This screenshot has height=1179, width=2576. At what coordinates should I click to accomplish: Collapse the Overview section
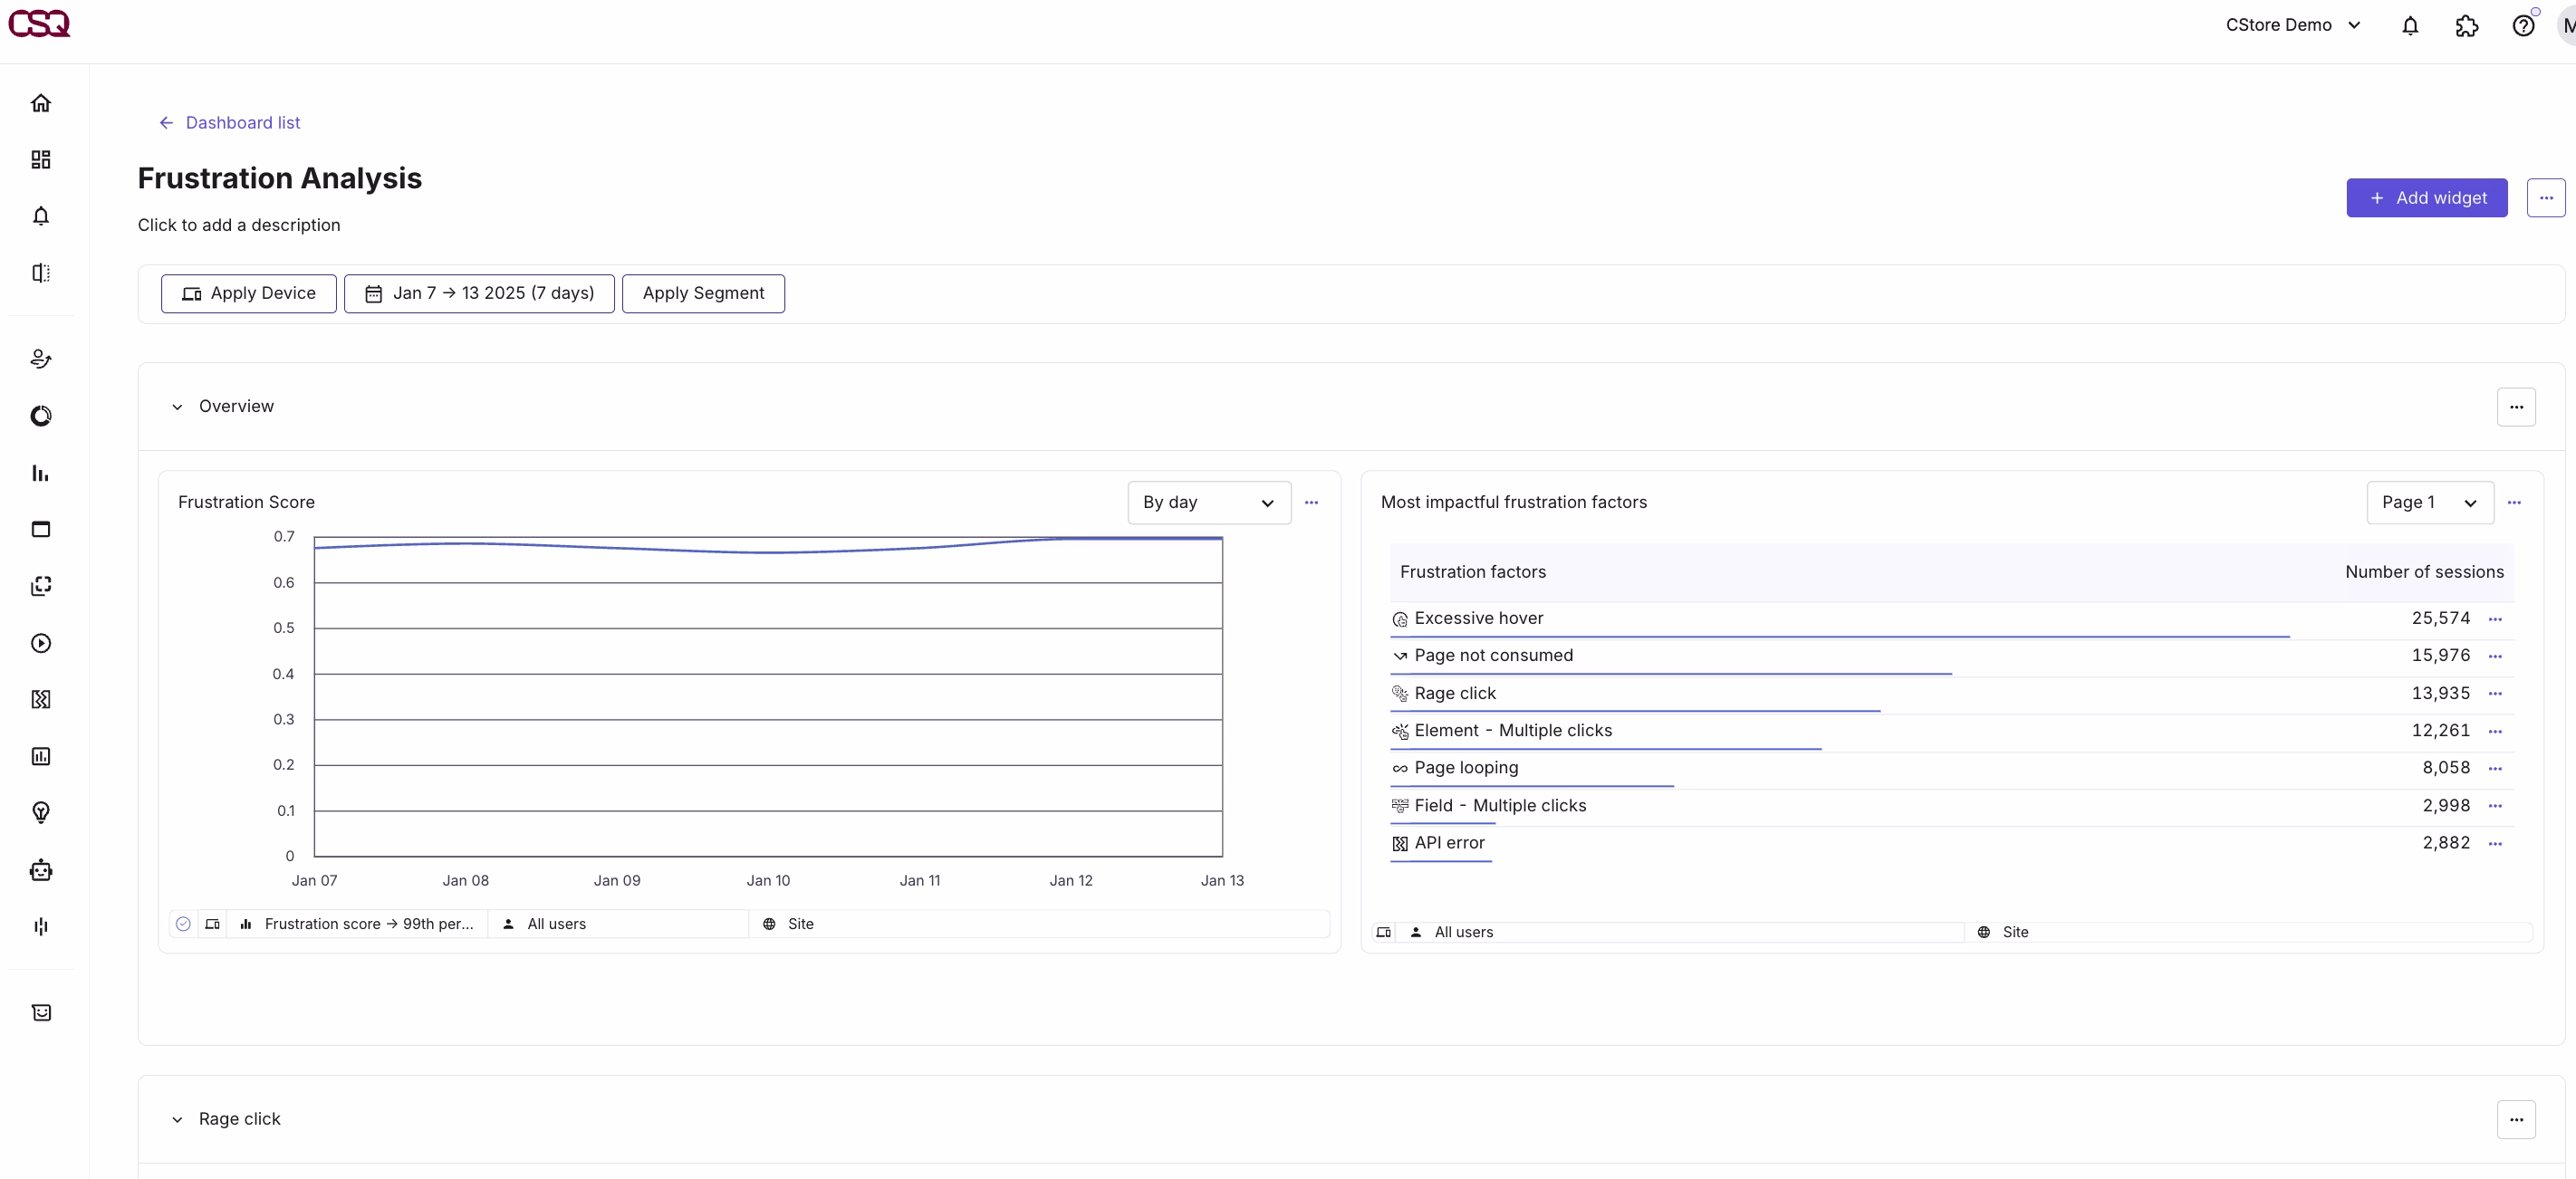pyautogui.click(x=177, y=407)
